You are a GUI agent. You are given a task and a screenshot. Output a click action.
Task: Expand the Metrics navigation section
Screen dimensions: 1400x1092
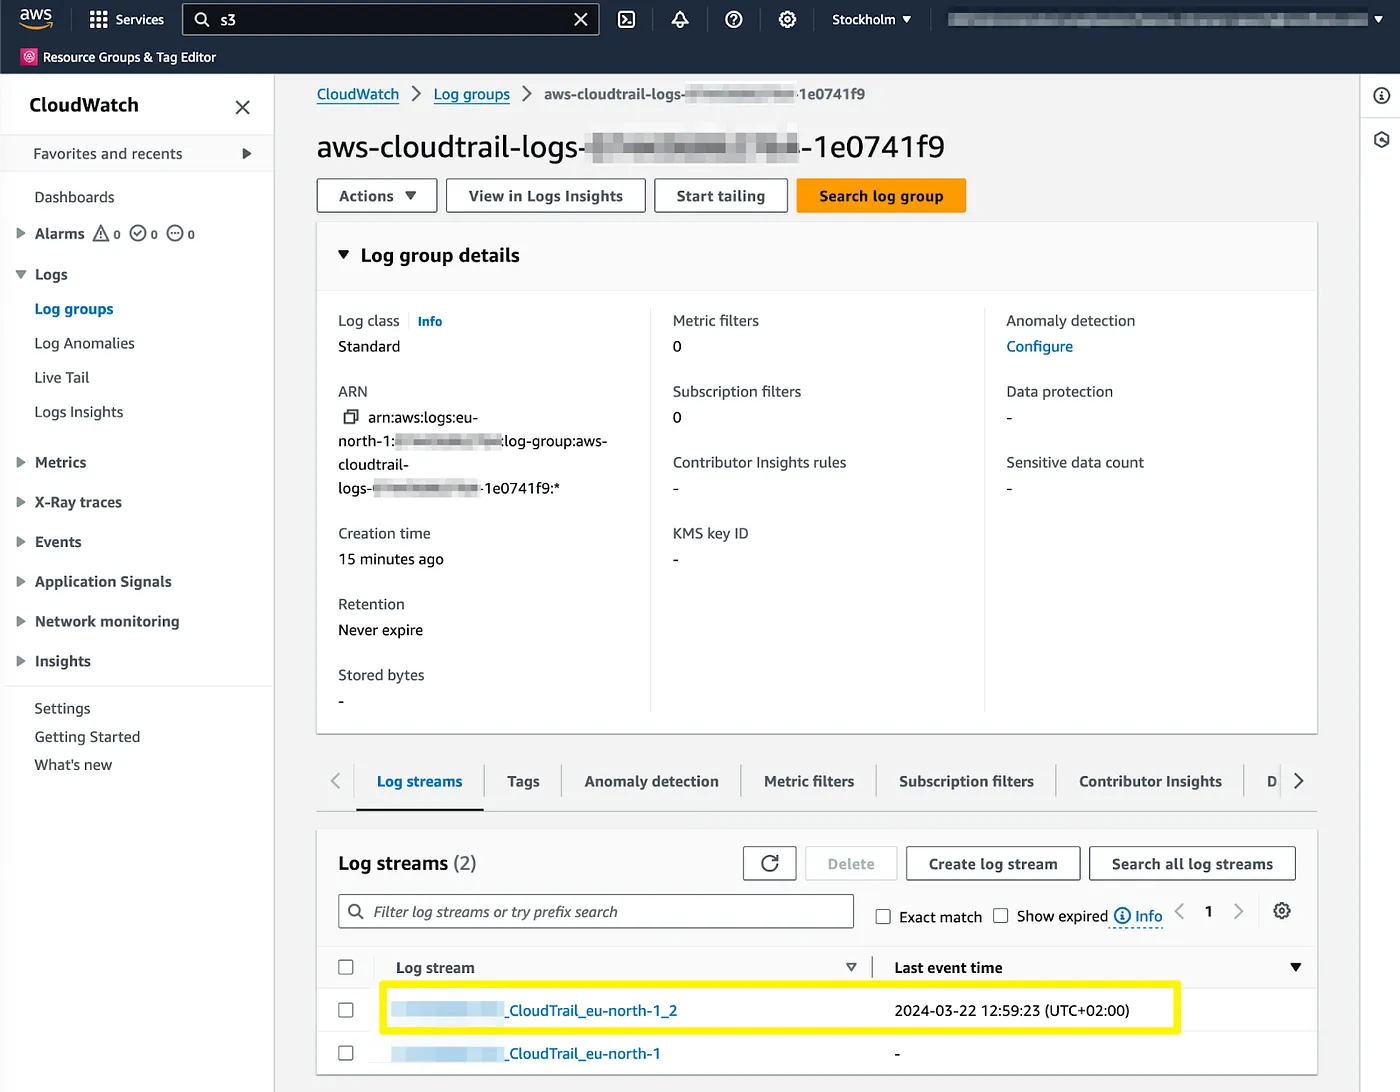coord(21,462)
